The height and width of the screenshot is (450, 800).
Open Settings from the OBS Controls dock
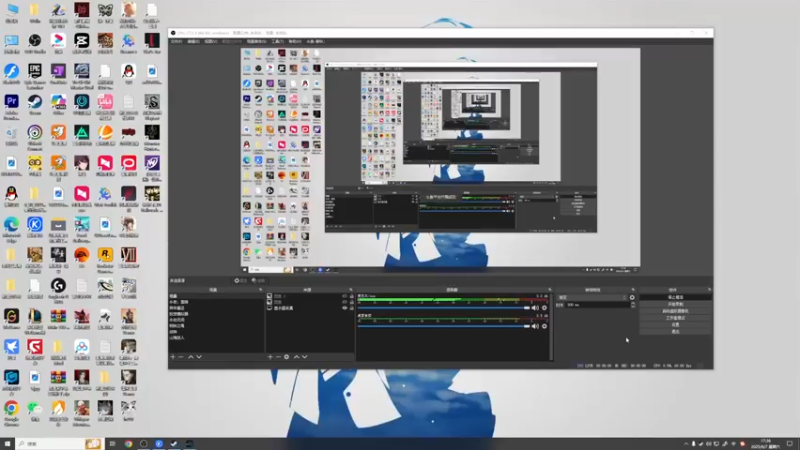click(x=675, y=324)
